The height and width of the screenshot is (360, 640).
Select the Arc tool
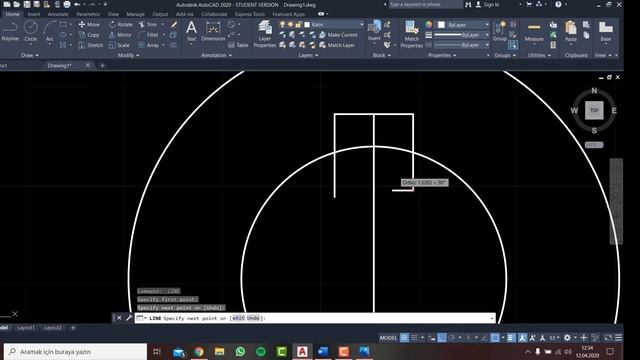[49, 31]
